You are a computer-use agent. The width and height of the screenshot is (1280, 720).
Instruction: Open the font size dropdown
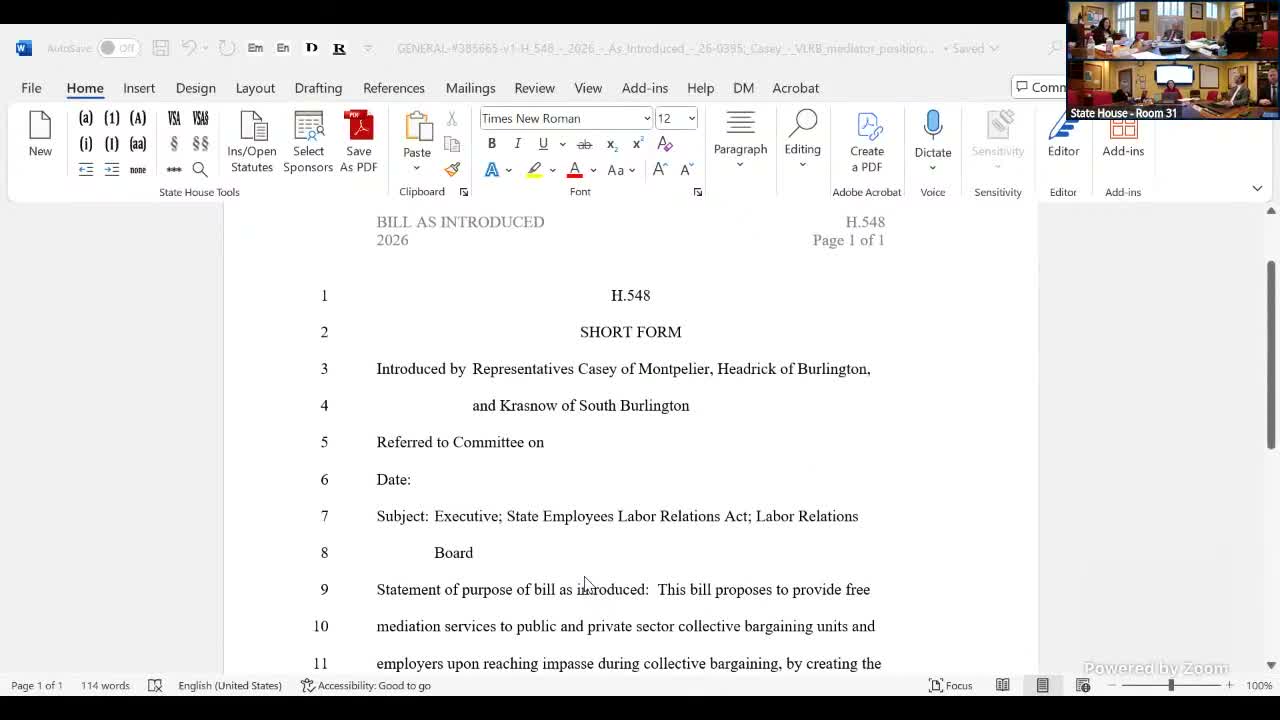[692, 118]
